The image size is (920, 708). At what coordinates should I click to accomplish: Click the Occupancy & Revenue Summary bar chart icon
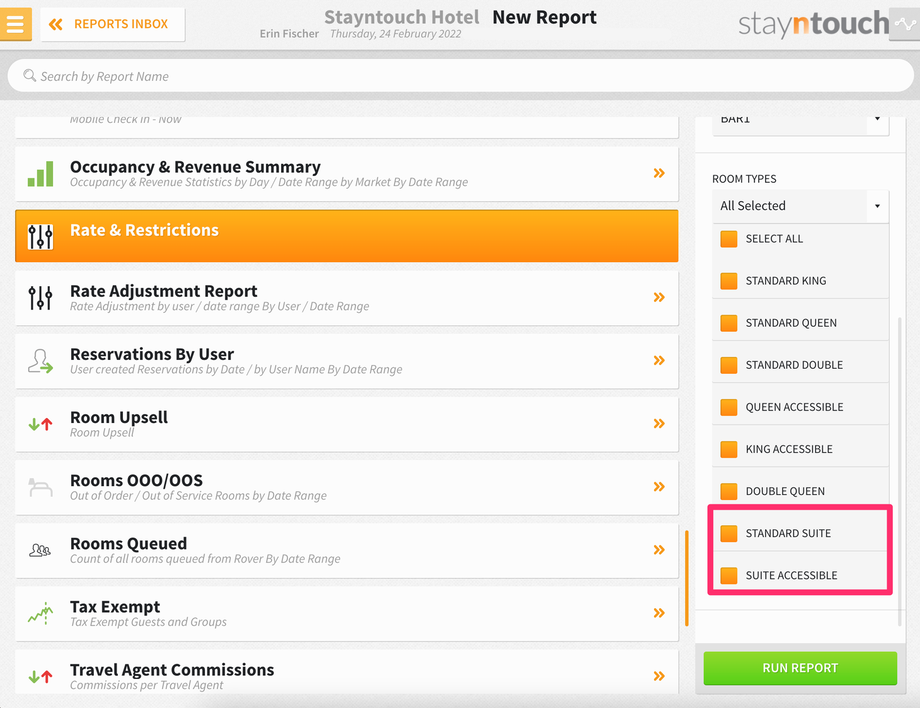point(40,174)
